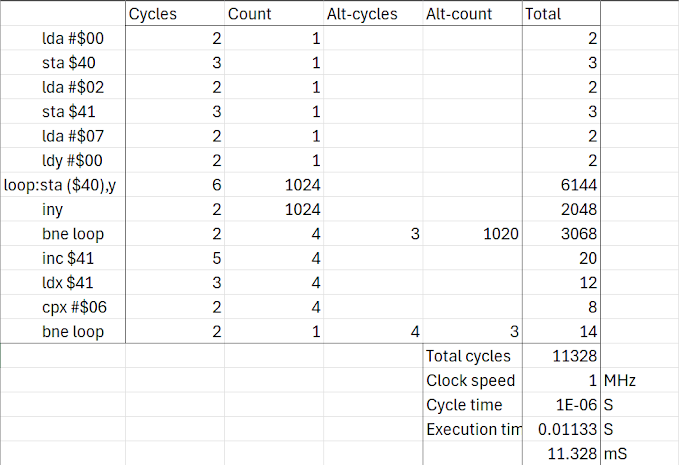Click the 'ldy #$00' instruction cell
This screenshot has height=465, width=679.
(x=63, y=161)
